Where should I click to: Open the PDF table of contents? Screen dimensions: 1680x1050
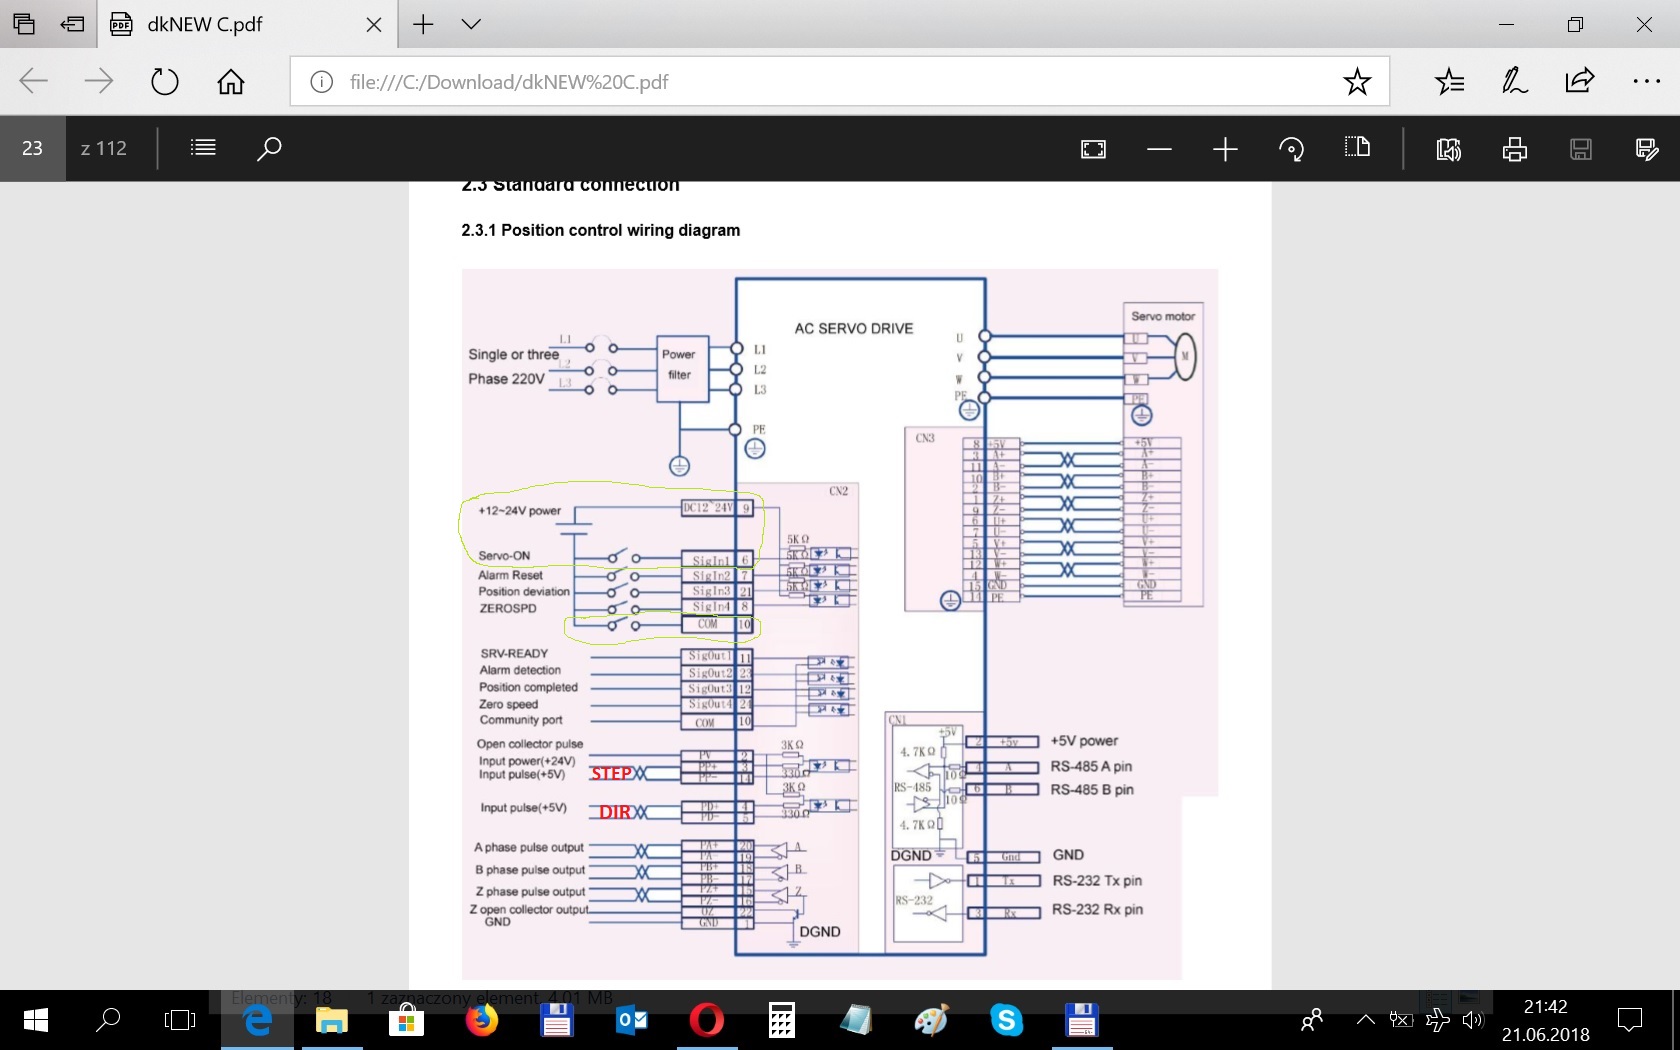tap(203, 148)
